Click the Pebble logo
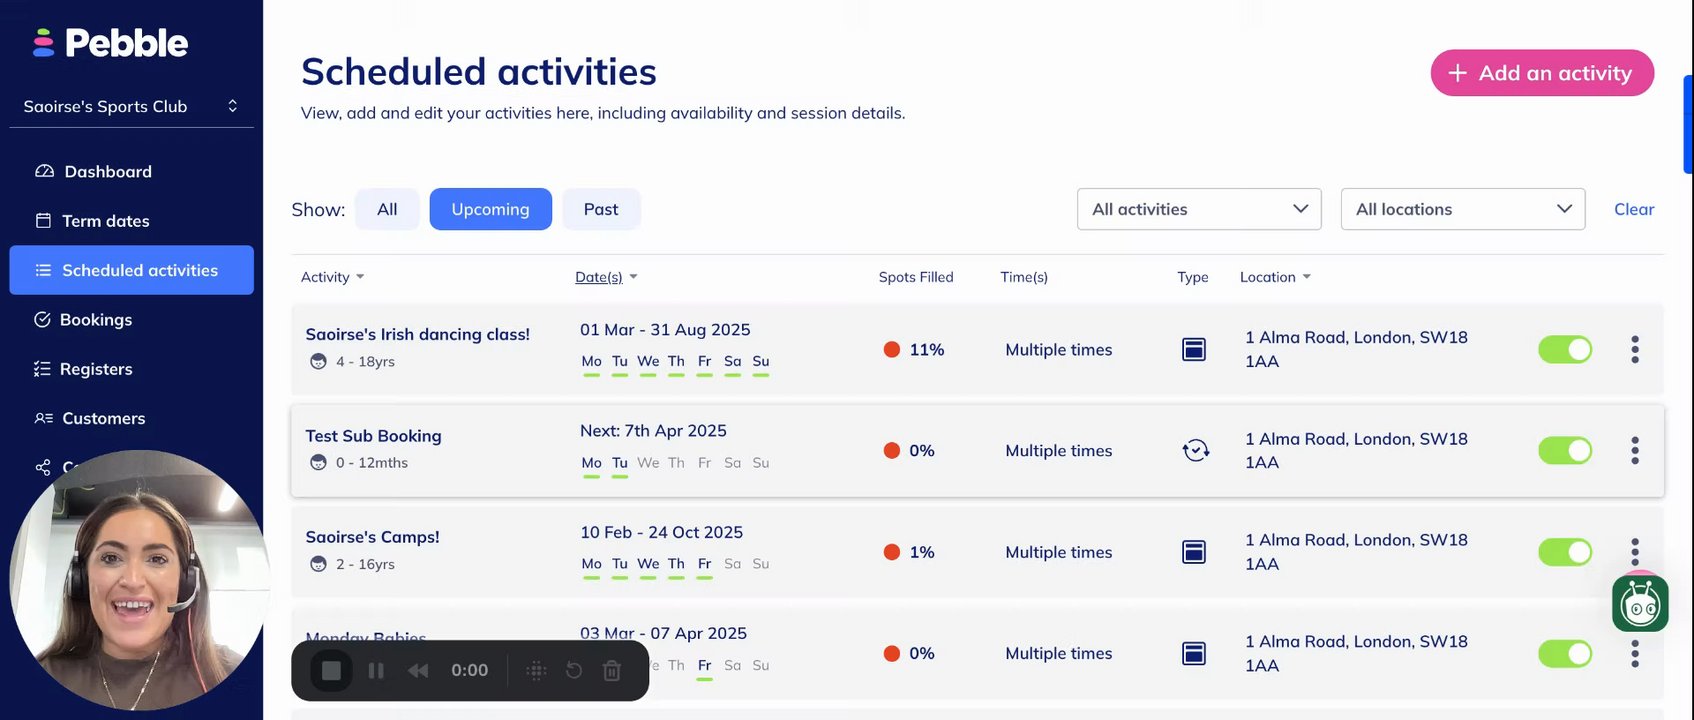 110,43
